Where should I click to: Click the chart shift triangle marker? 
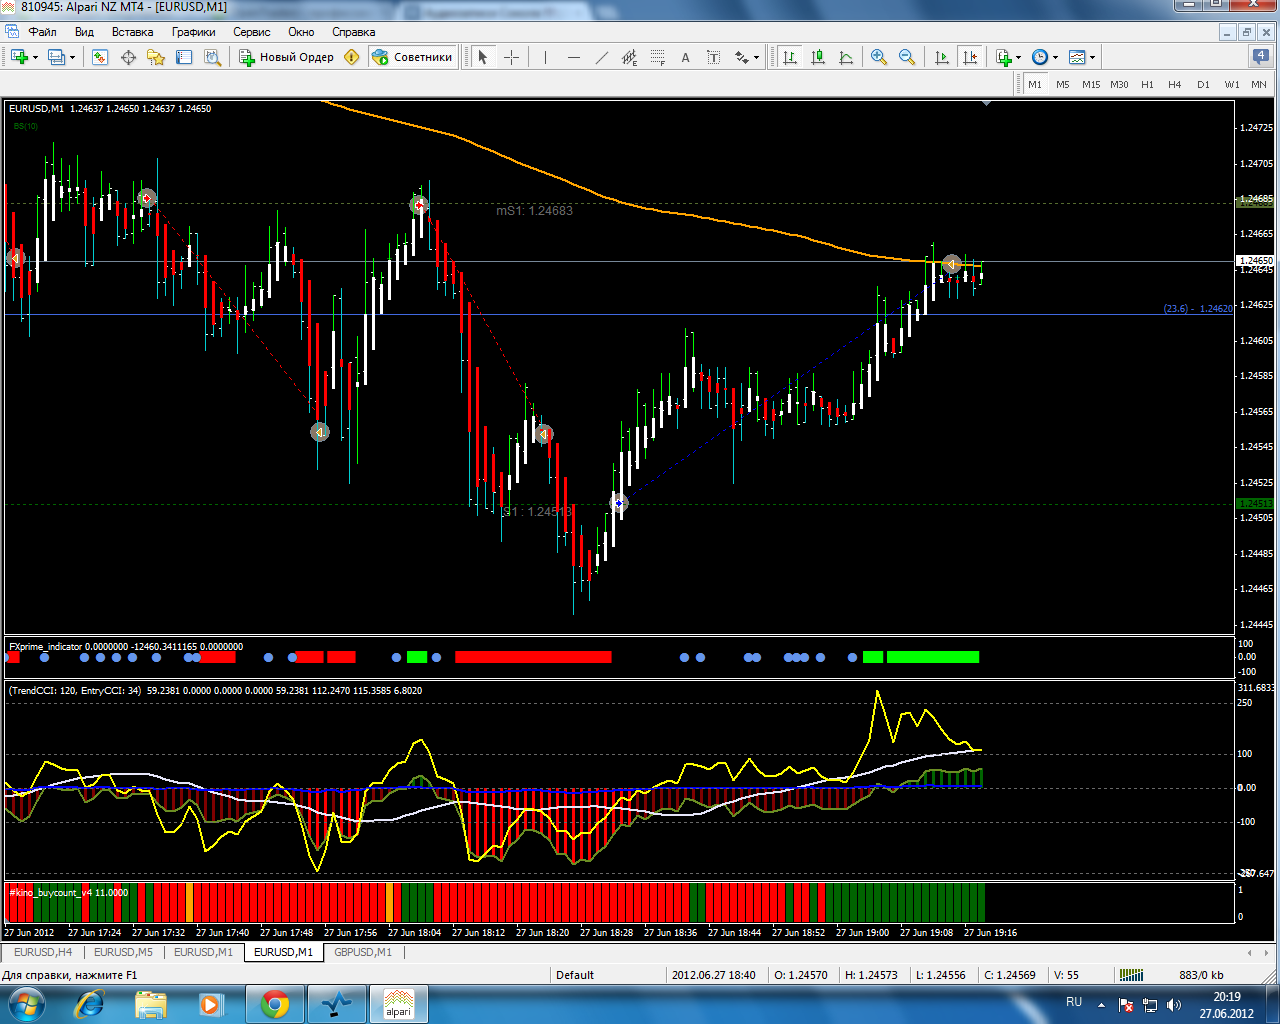click(x=987, y=102)
